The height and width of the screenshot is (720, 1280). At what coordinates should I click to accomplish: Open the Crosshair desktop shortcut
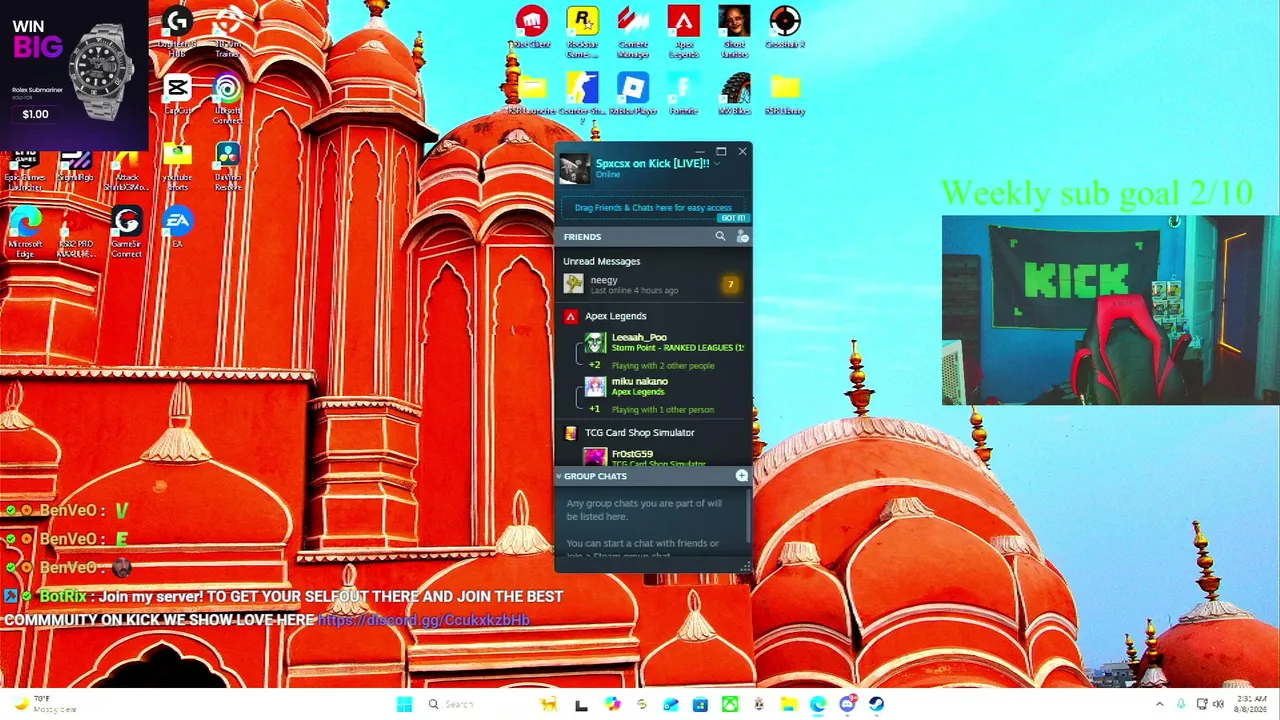point(785,27)
